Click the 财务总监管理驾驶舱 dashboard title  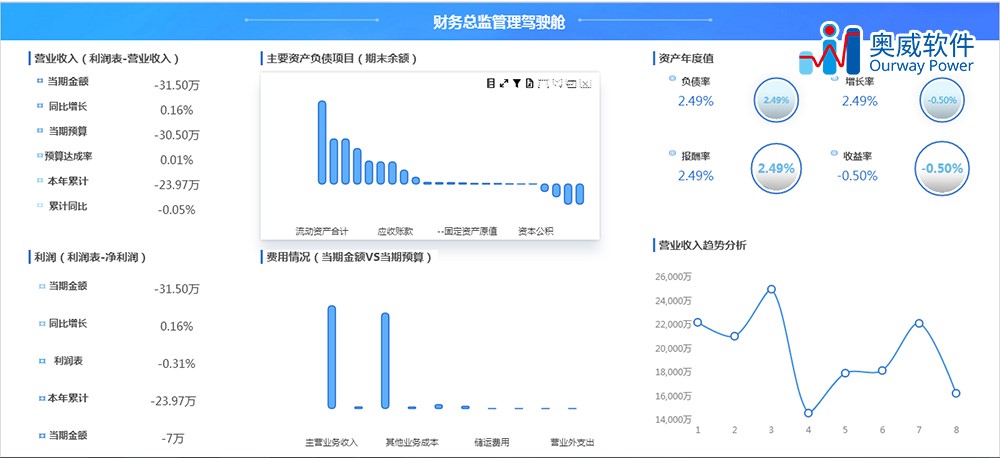click(492, 21)
